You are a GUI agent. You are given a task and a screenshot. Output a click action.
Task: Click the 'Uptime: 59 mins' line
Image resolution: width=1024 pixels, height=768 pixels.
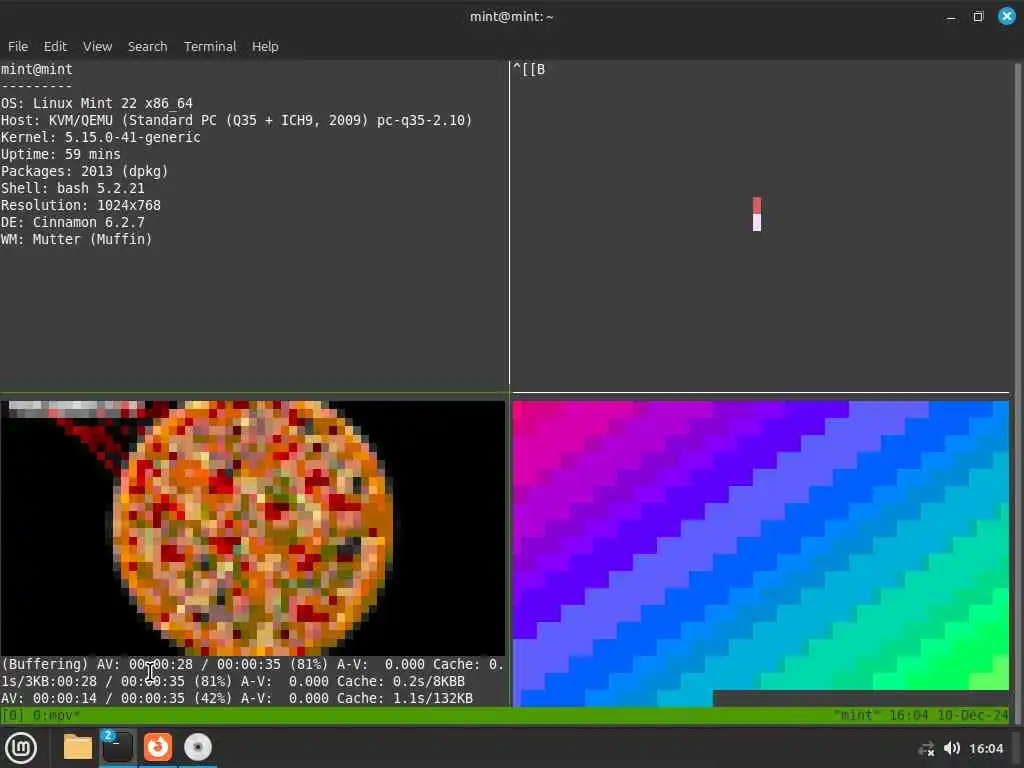(x=61, y=154)
